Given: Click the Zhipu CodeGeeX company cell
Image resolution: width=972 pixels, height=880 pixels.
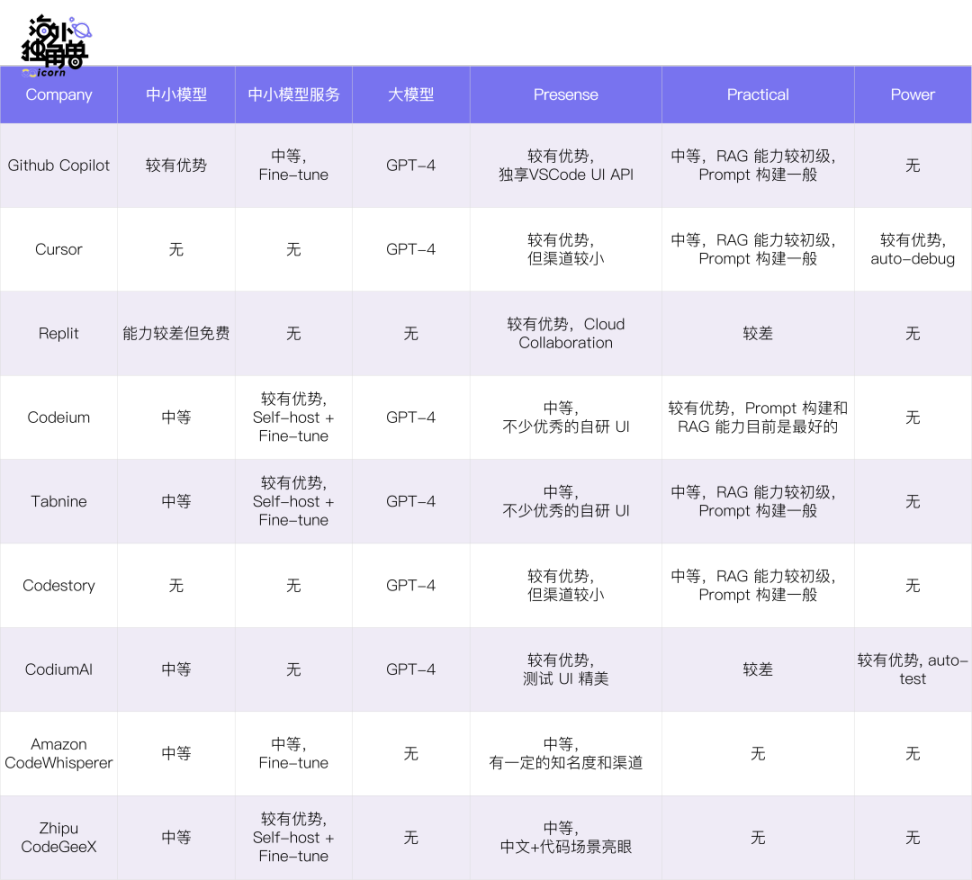Looking at the screenshot, I should tap(59, 838).
